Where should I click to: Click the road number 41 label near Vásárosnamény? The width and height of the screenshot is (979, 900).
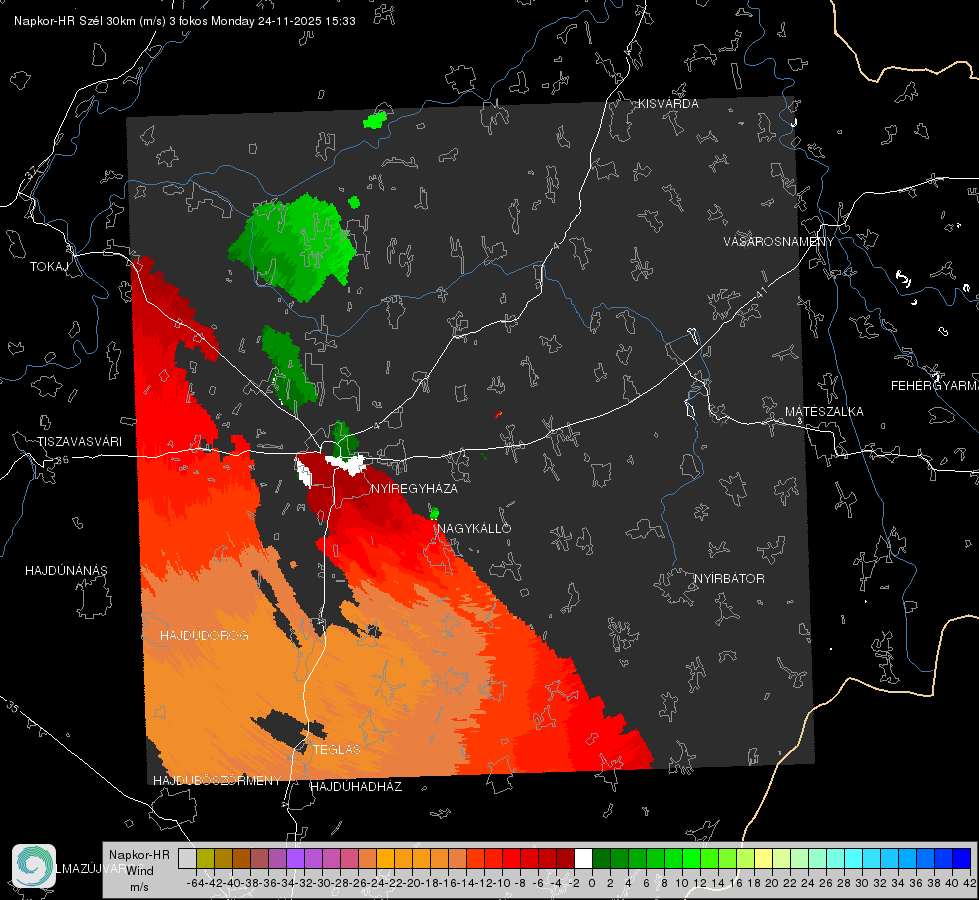click(x=760, y=291)
